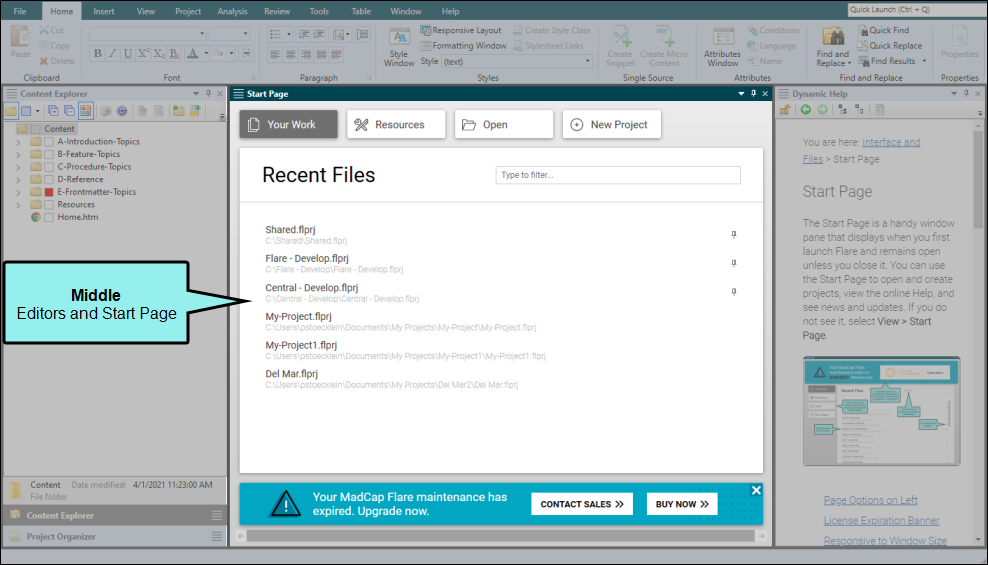988x565 pixels.
Task: Click the Italic formatting icon
Action: click(x=113, y=54)
